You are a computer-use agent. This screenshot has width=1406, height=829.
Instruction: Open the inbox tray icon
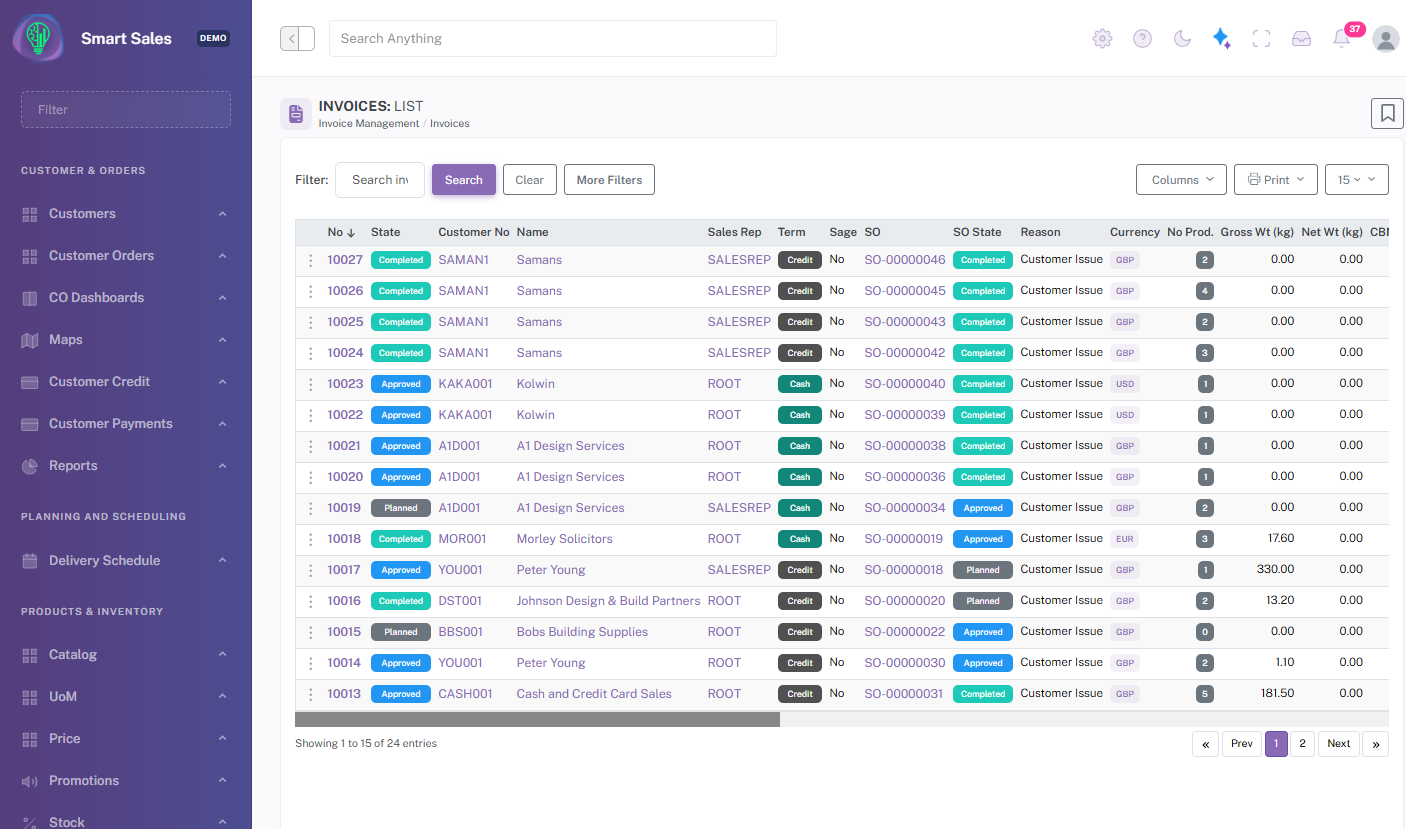[1301, 38]
